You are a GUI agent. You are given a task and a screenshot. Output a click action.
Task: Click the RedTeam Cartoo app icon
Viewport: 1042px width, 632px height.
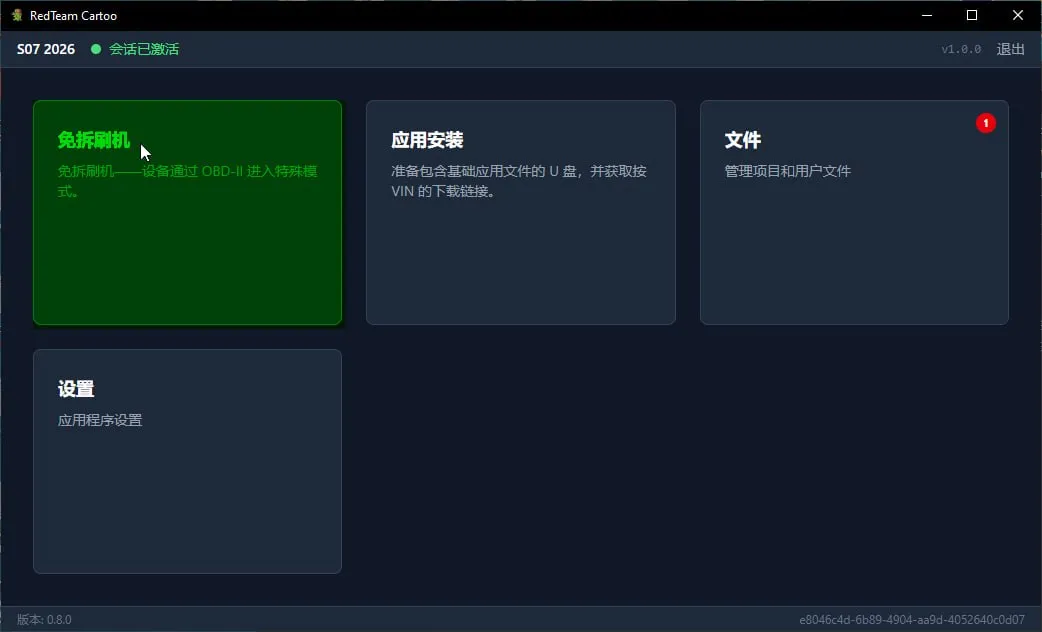[x=17, y=15]
